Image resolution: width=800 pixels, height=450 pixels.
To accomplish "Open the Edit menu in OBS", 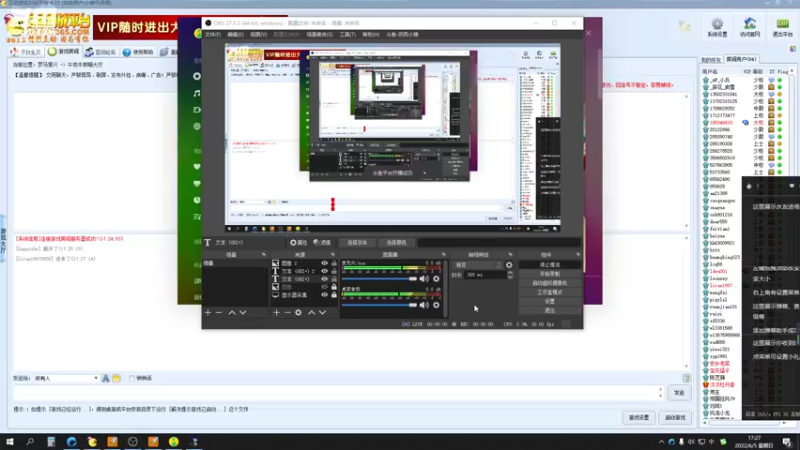I will (x=235, y=35).
